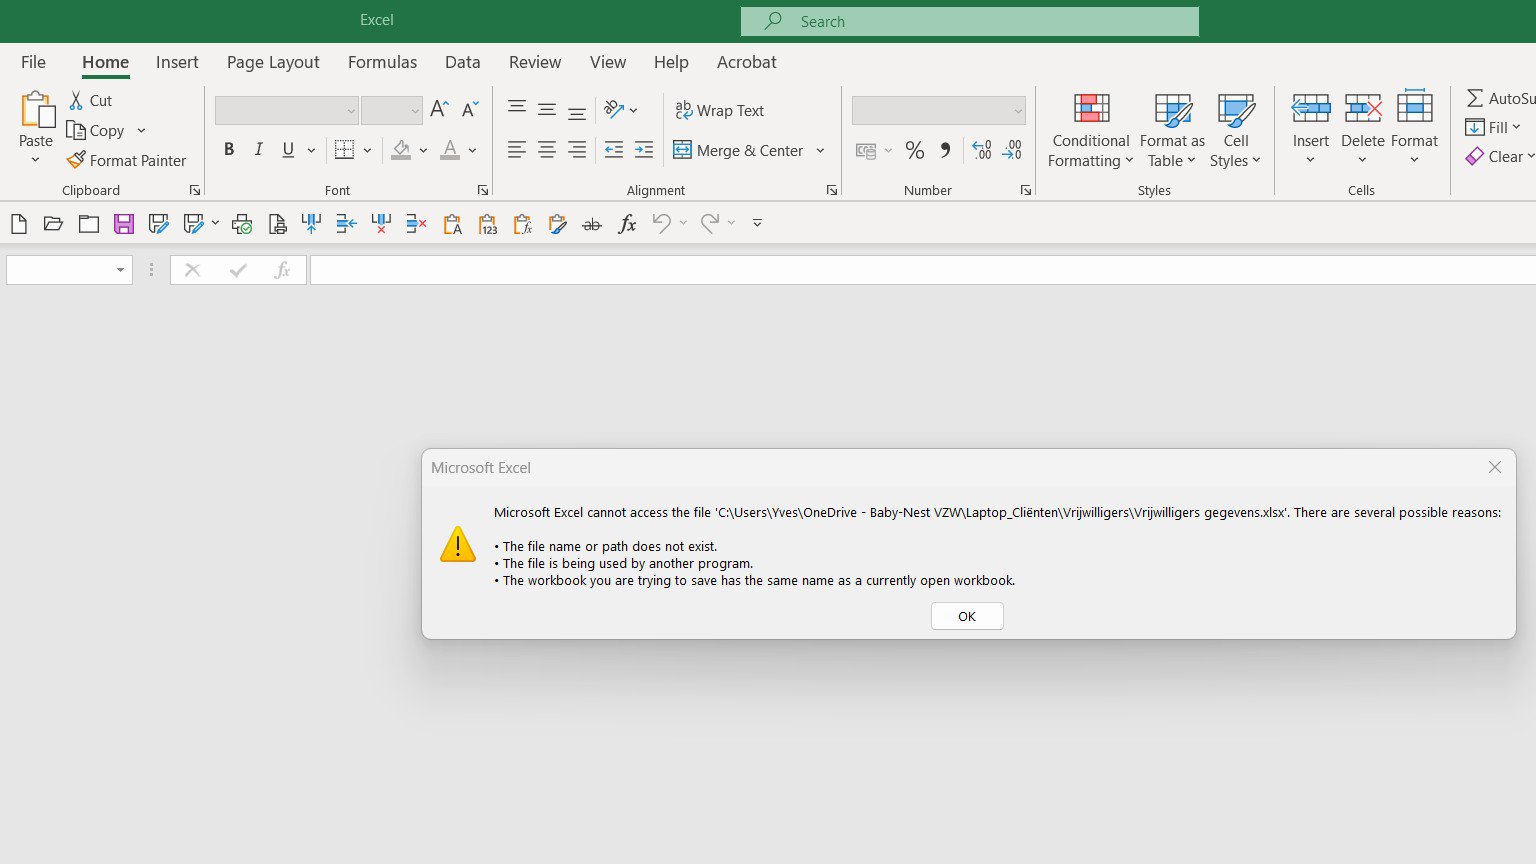Click the Delete Cells icon

[1363, 108]
